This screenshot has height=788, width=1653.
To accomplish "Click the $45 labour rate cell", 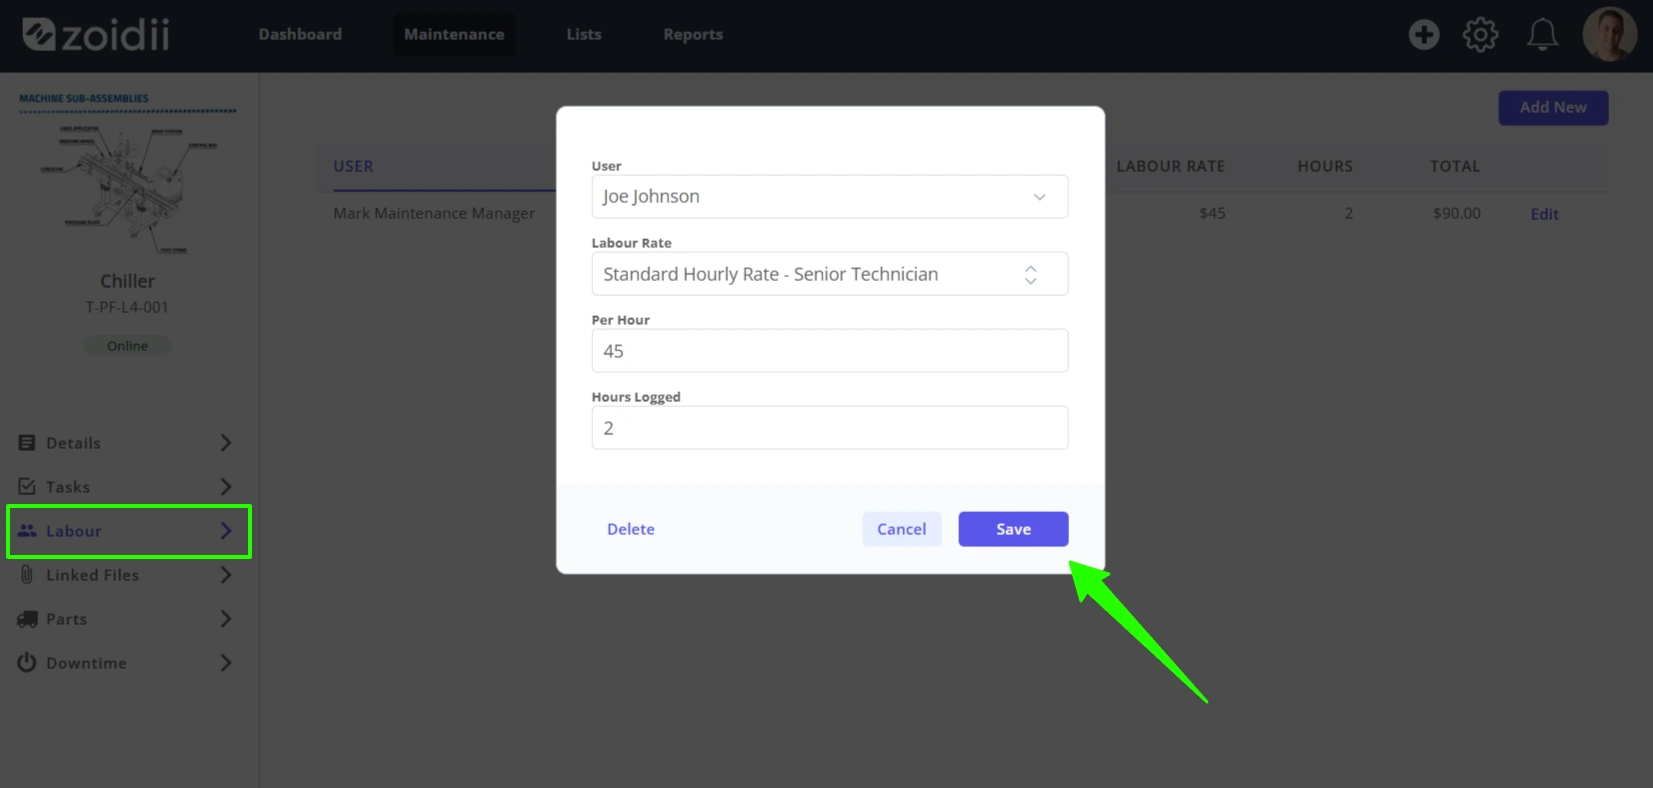I will [1212, 214].
